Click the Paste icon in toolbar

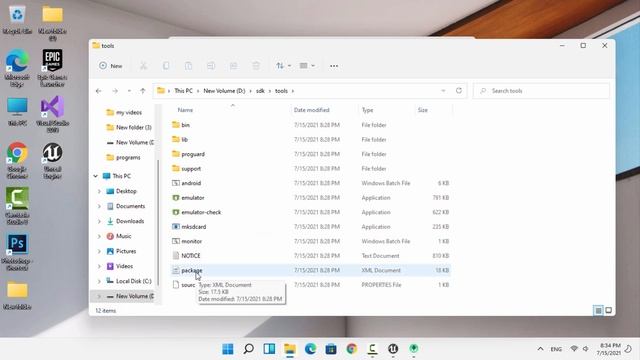(x=188, y=66)
